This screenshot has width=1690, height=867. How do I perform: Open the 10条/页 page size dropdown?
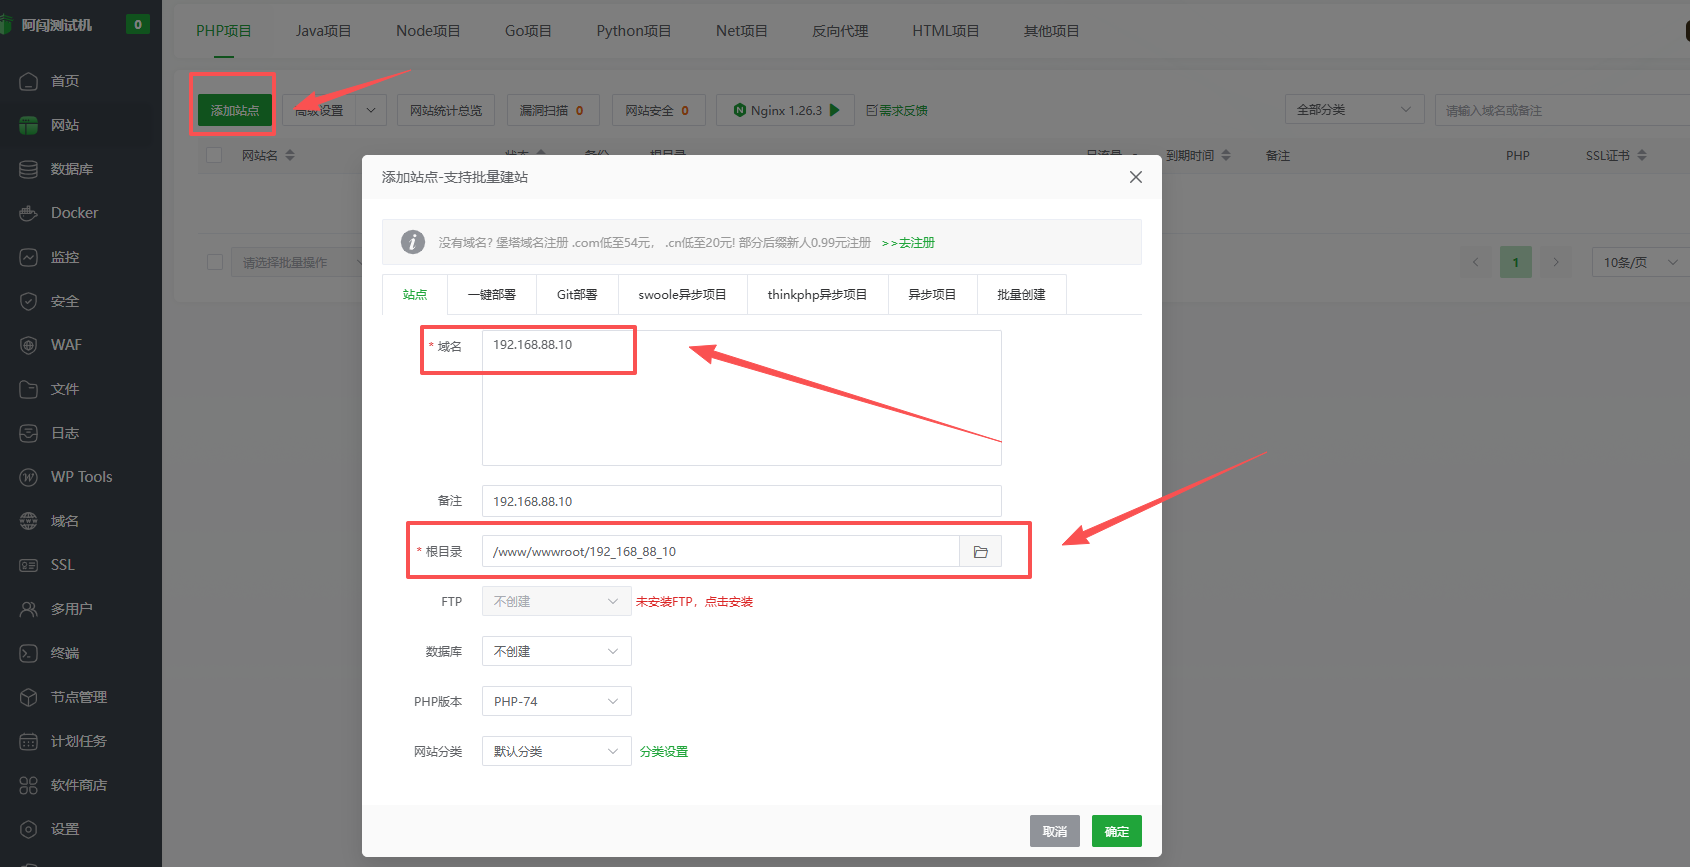pos(1640,262)
